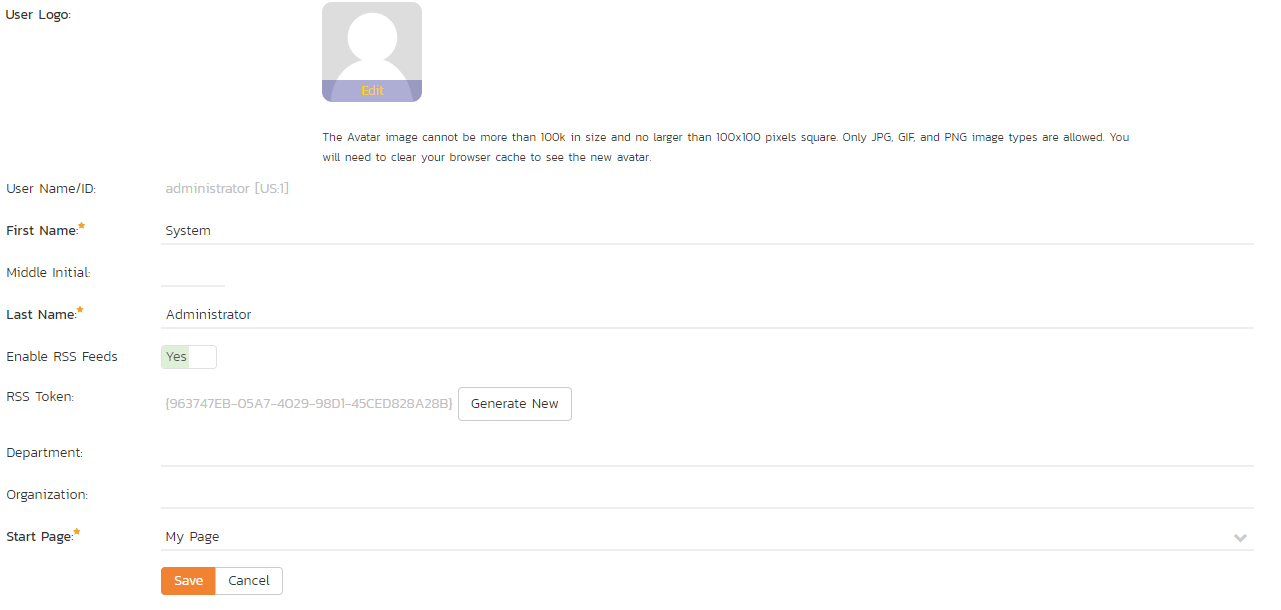Image resolution: width=1281 pixels, height=610 pixels.
Task: Select the Middle Initial input field
Action: coord(193,272)
